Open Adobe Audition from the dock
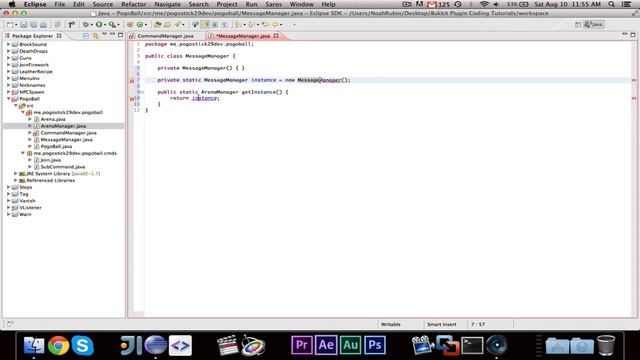 coord(350,345)
